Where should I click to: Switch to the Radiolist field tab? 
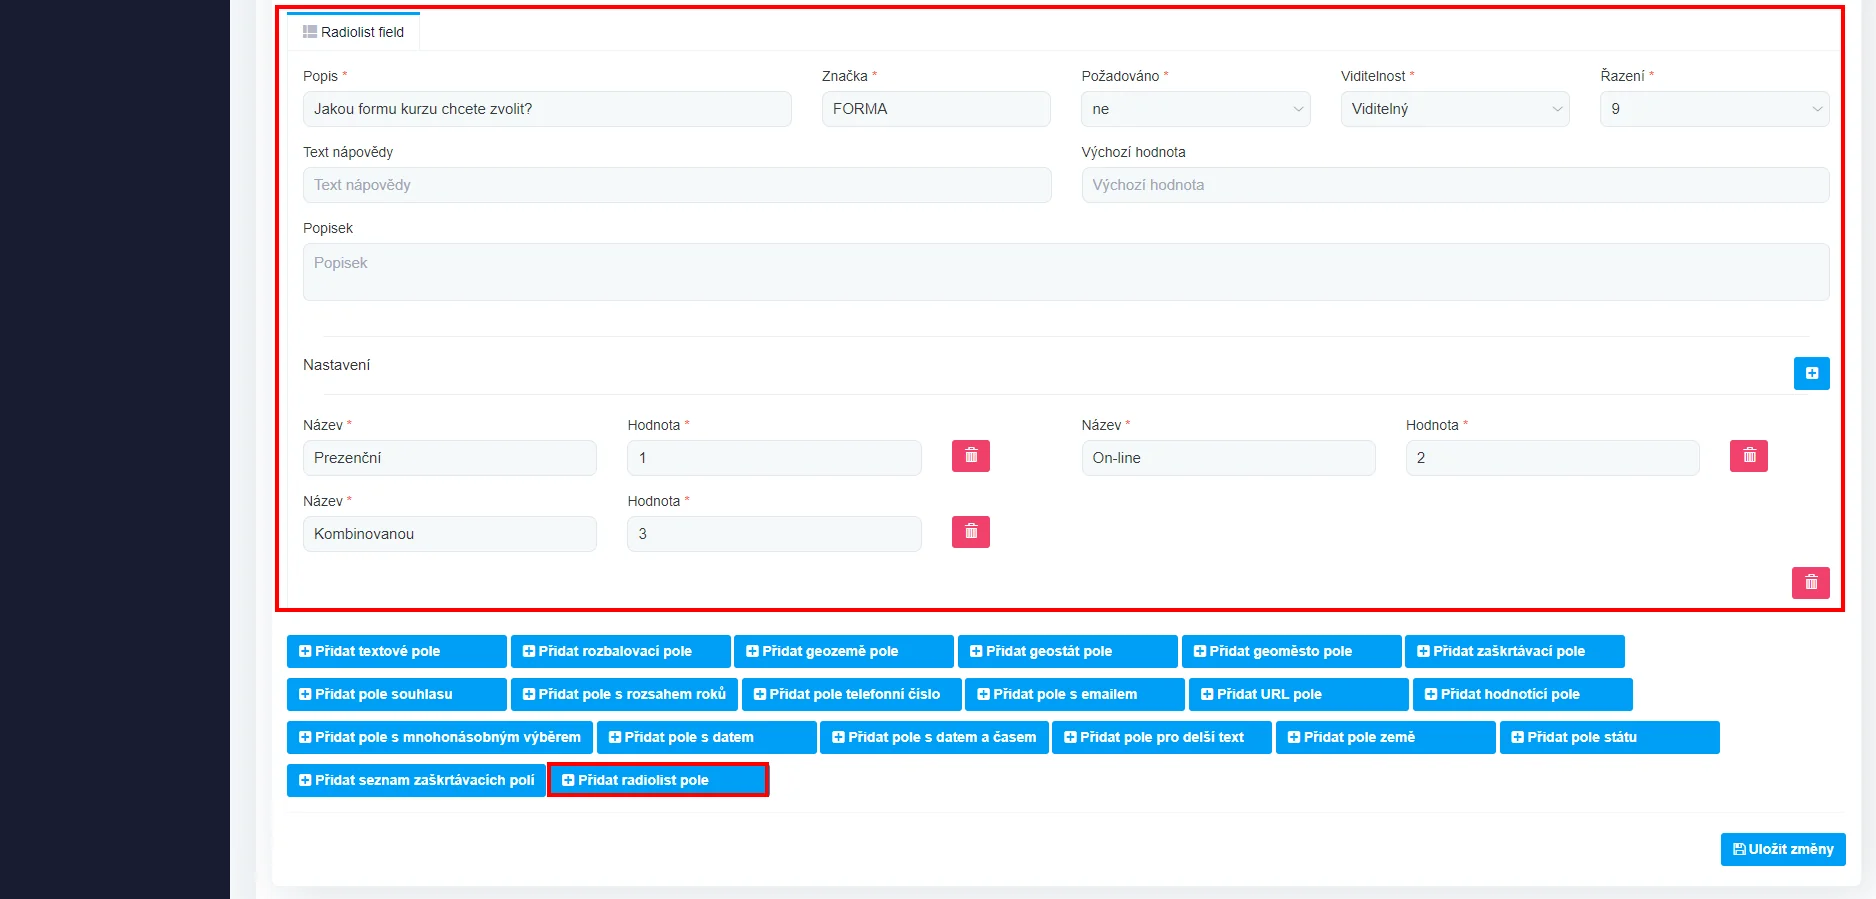(x=362, y=32)
